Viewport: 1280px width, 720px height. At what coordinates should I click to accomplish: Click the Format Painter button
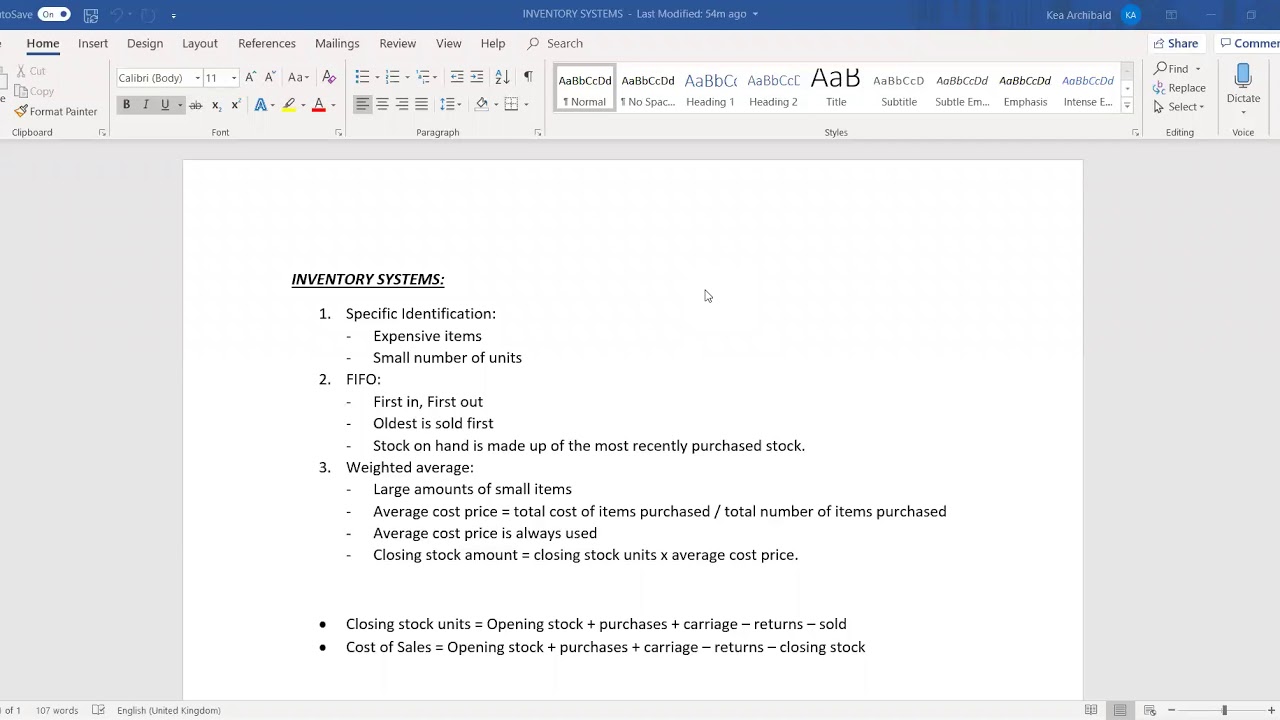tap(56, 112)
